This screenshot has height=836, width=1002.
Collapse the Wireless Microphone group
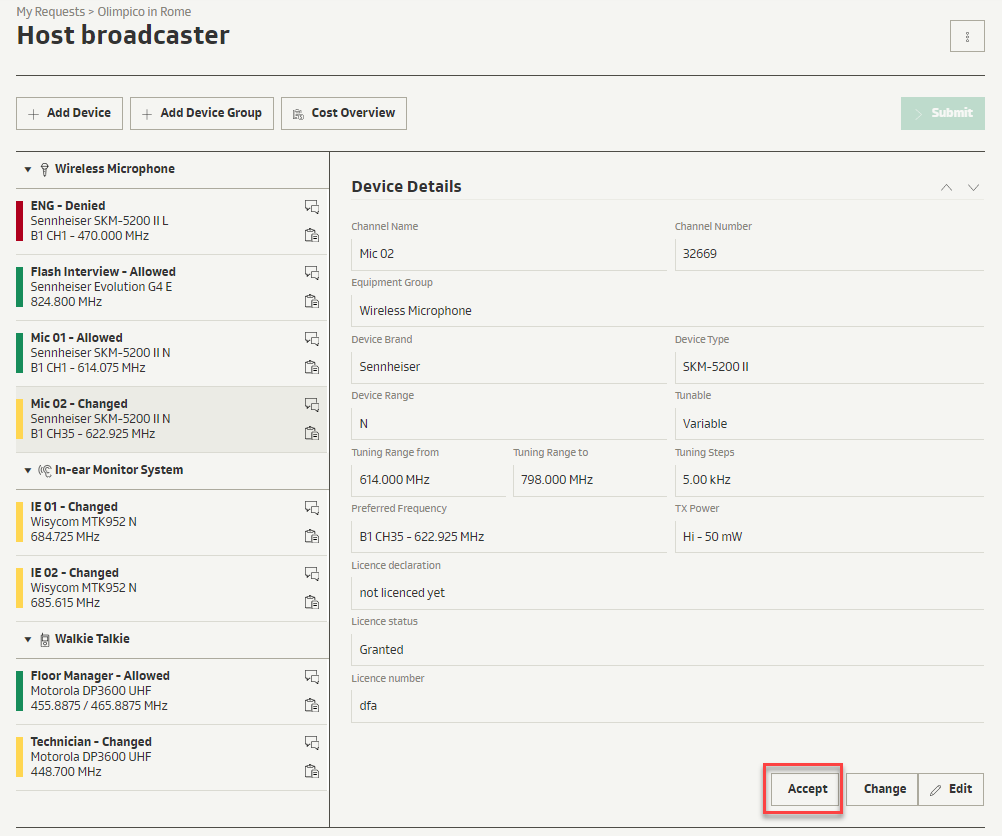click(x=28, y=170)
